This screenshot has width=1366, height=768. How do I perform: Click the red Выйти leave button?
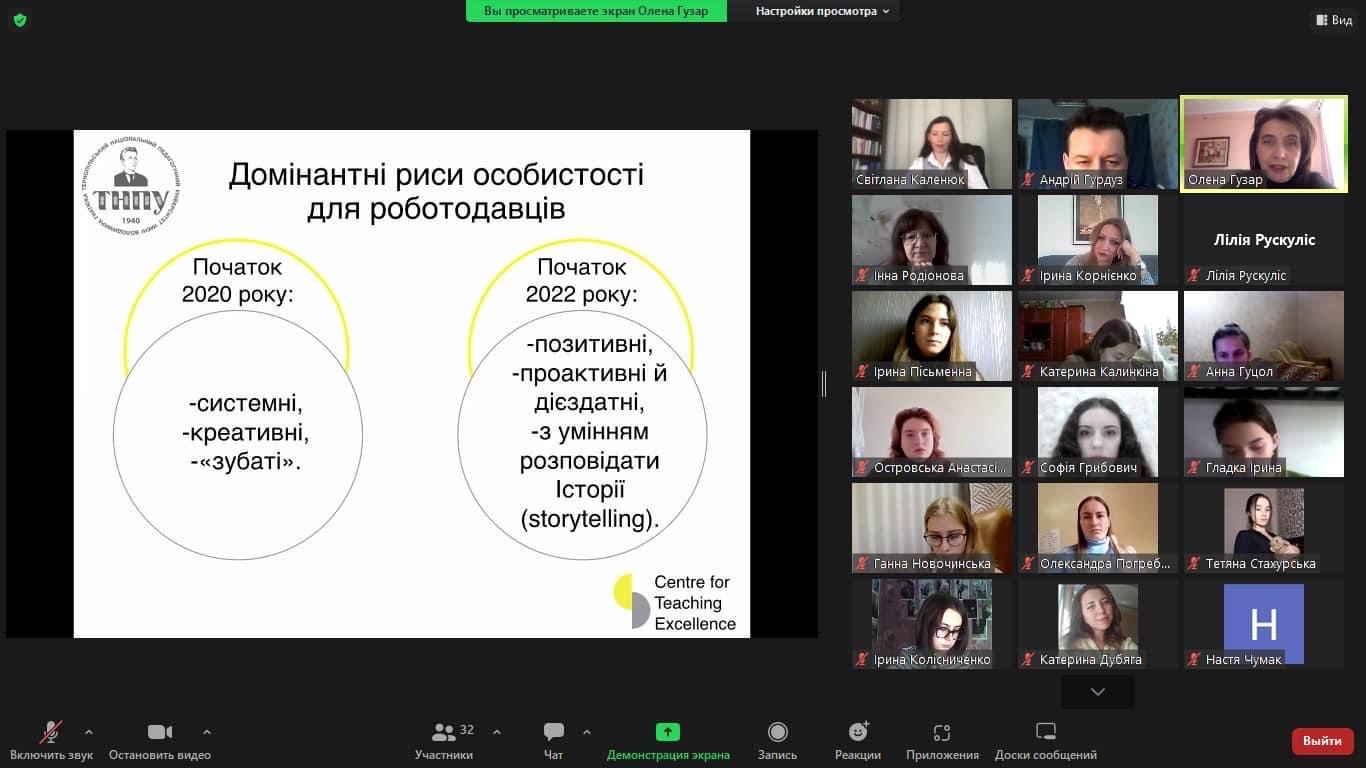pos(1322,741)
